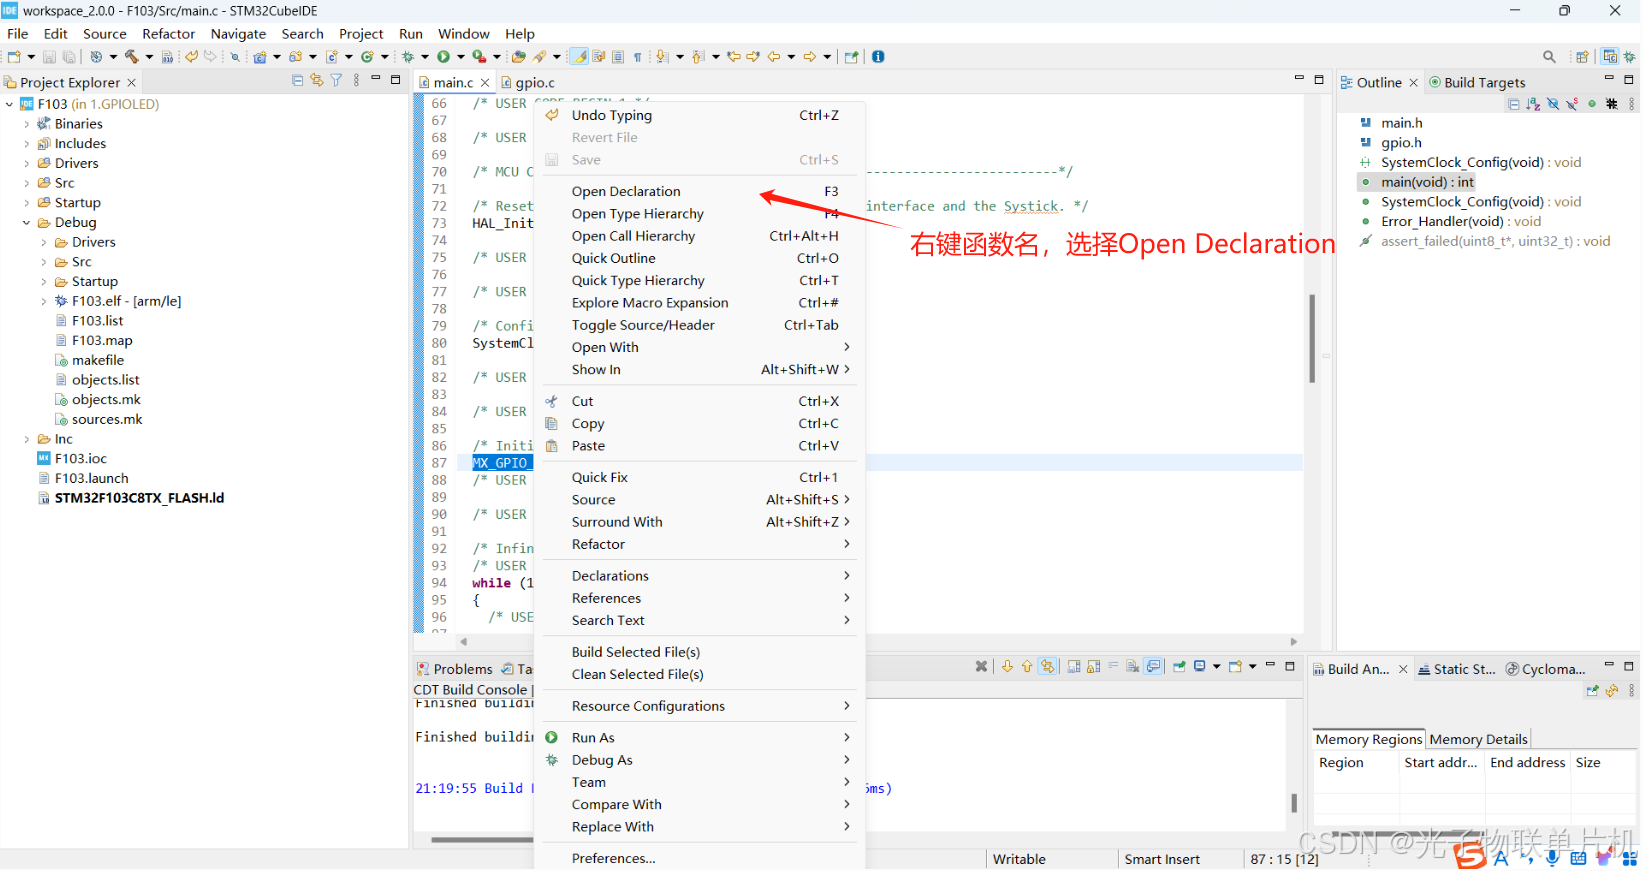
Task: Open the Refactor menu in menu bar
Action: (168, 34)
